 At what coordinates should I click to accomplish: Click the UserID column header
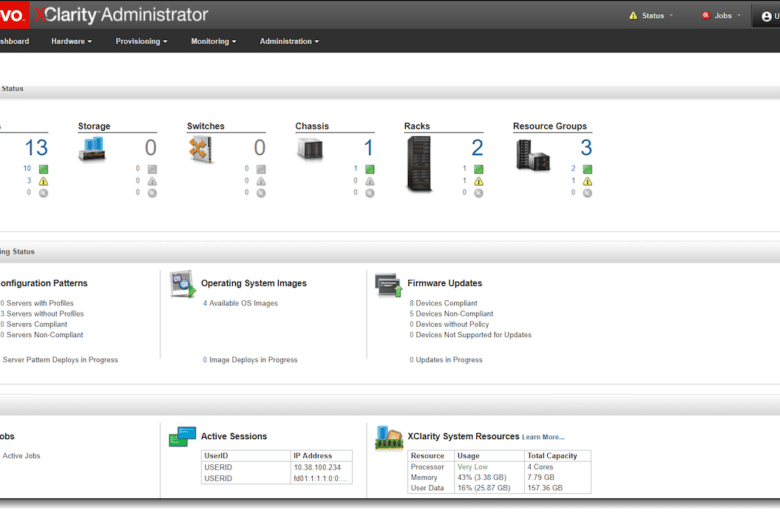(246, 456)
